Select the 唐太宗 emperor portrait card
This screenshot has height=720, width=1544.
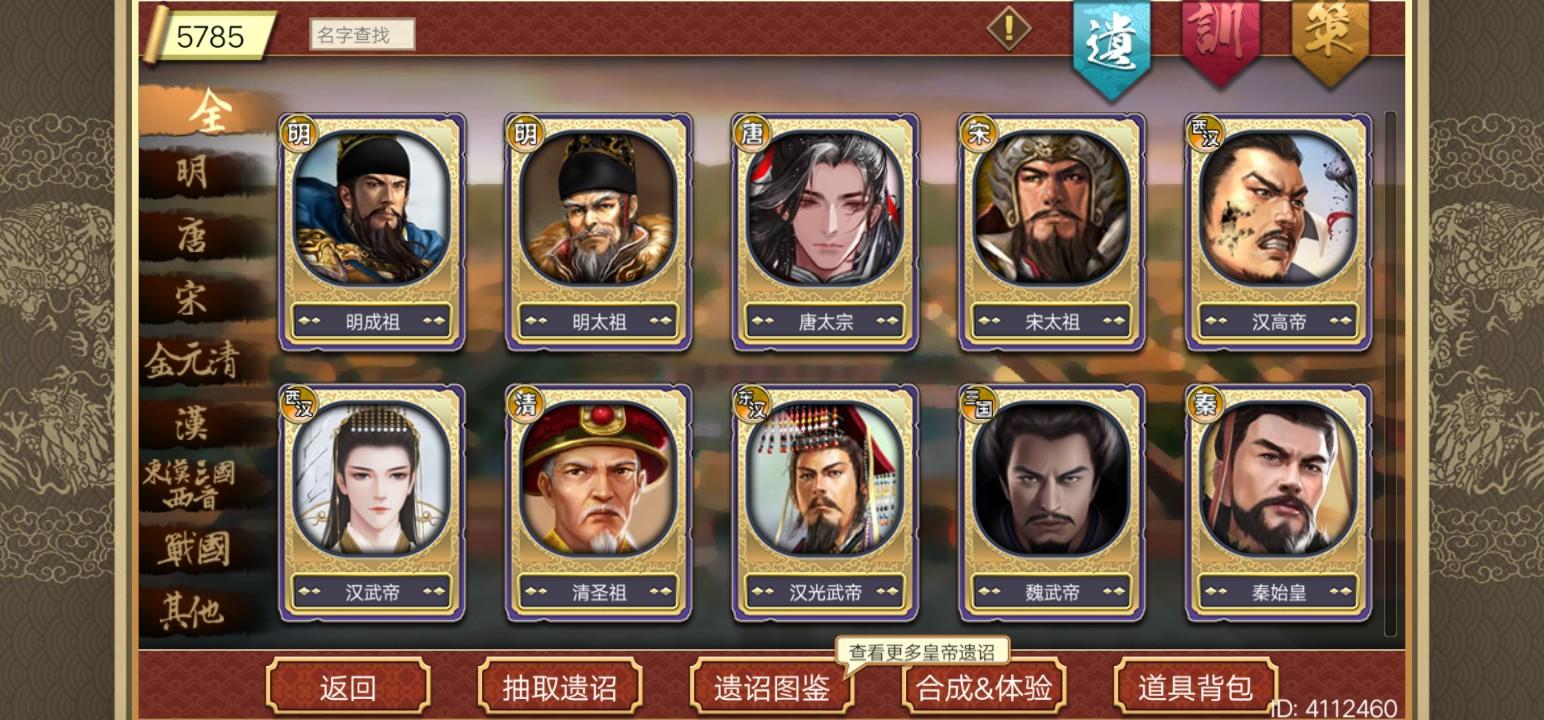825,232
